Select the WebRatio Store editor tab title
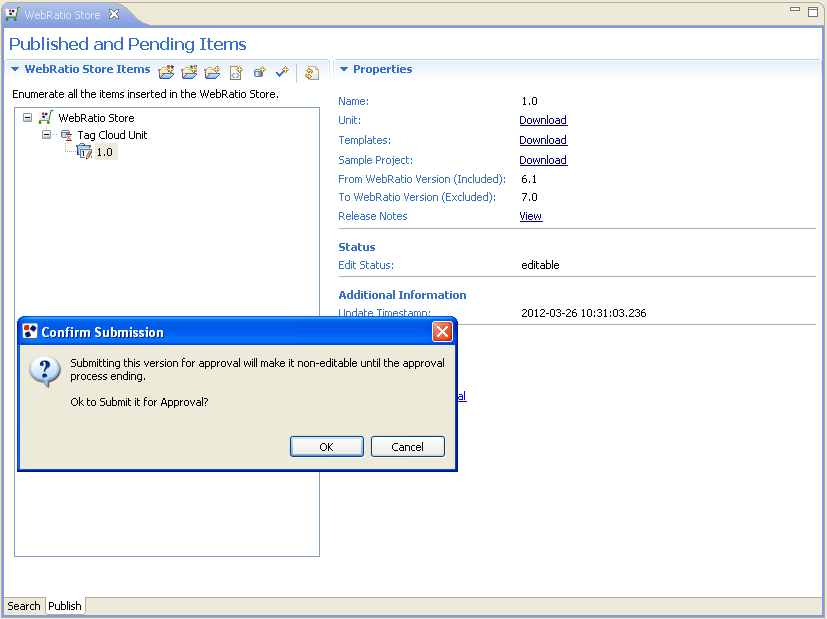Image resolution: width=827 pixels, height=619 pixels. [62, 15]
